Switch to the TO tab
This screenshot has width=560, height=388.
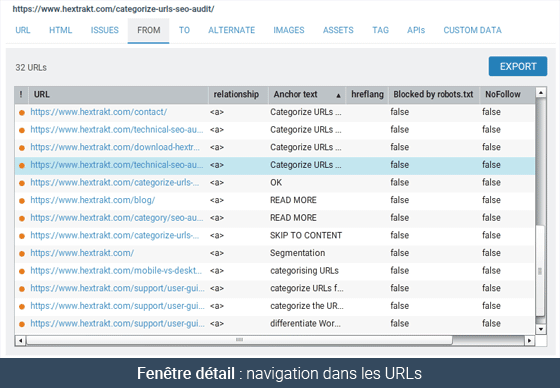point(184,30)
